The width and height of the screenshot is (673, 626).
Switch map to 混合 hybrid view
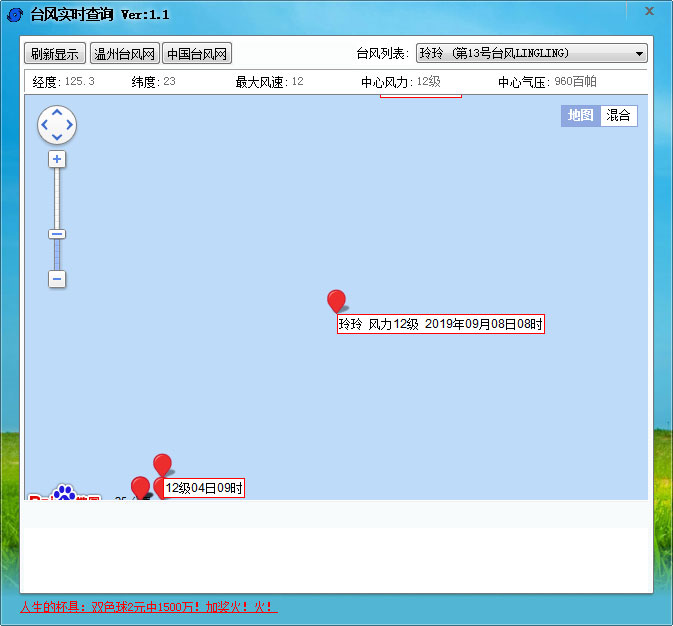coord(618,115)
